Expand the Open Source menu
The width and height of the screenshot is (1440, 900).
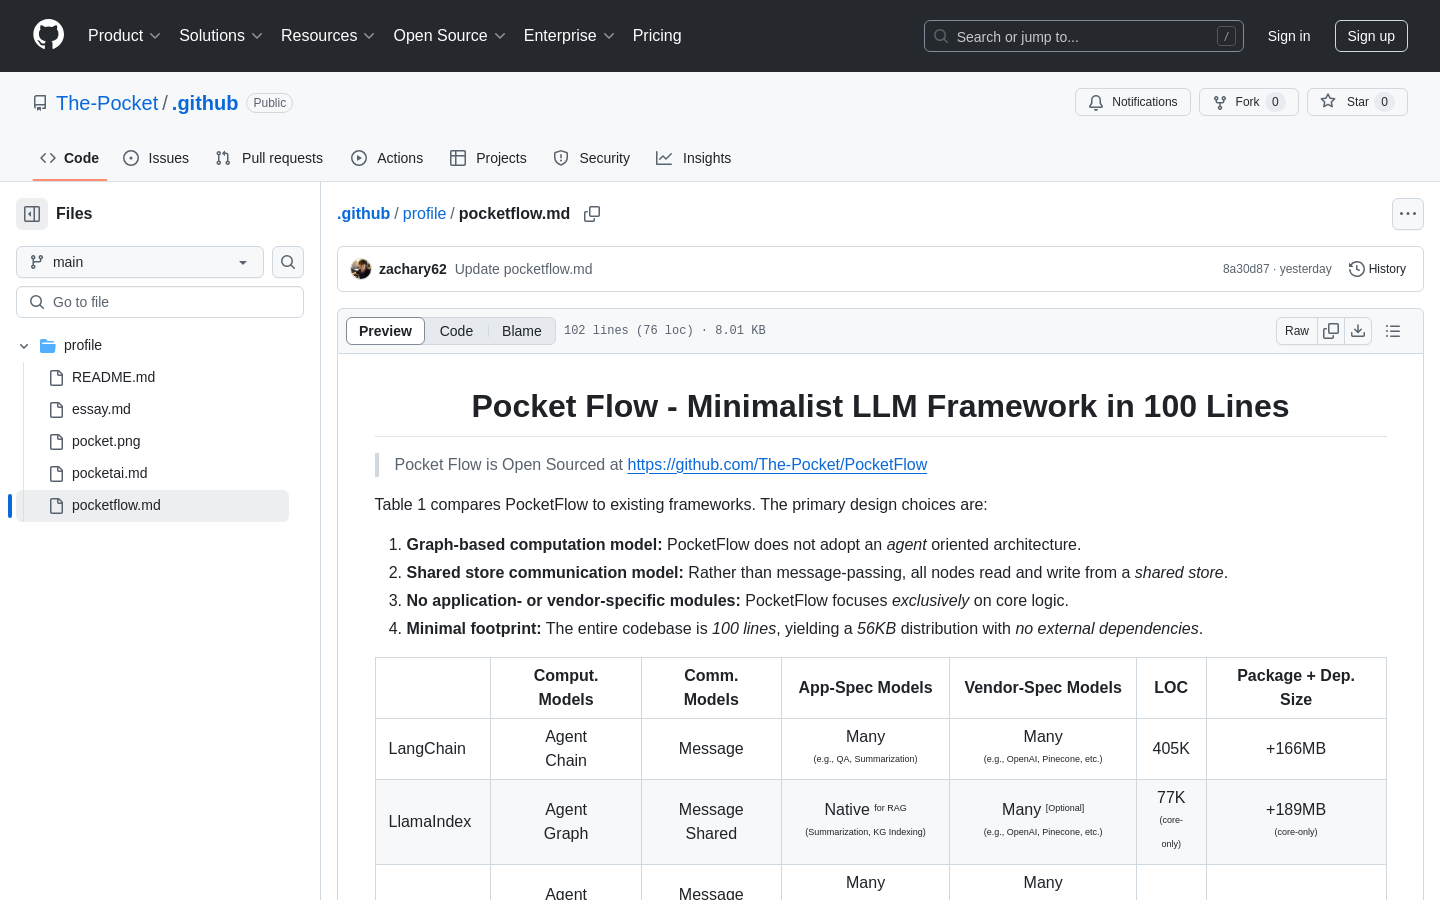click(x=450, y=36)
